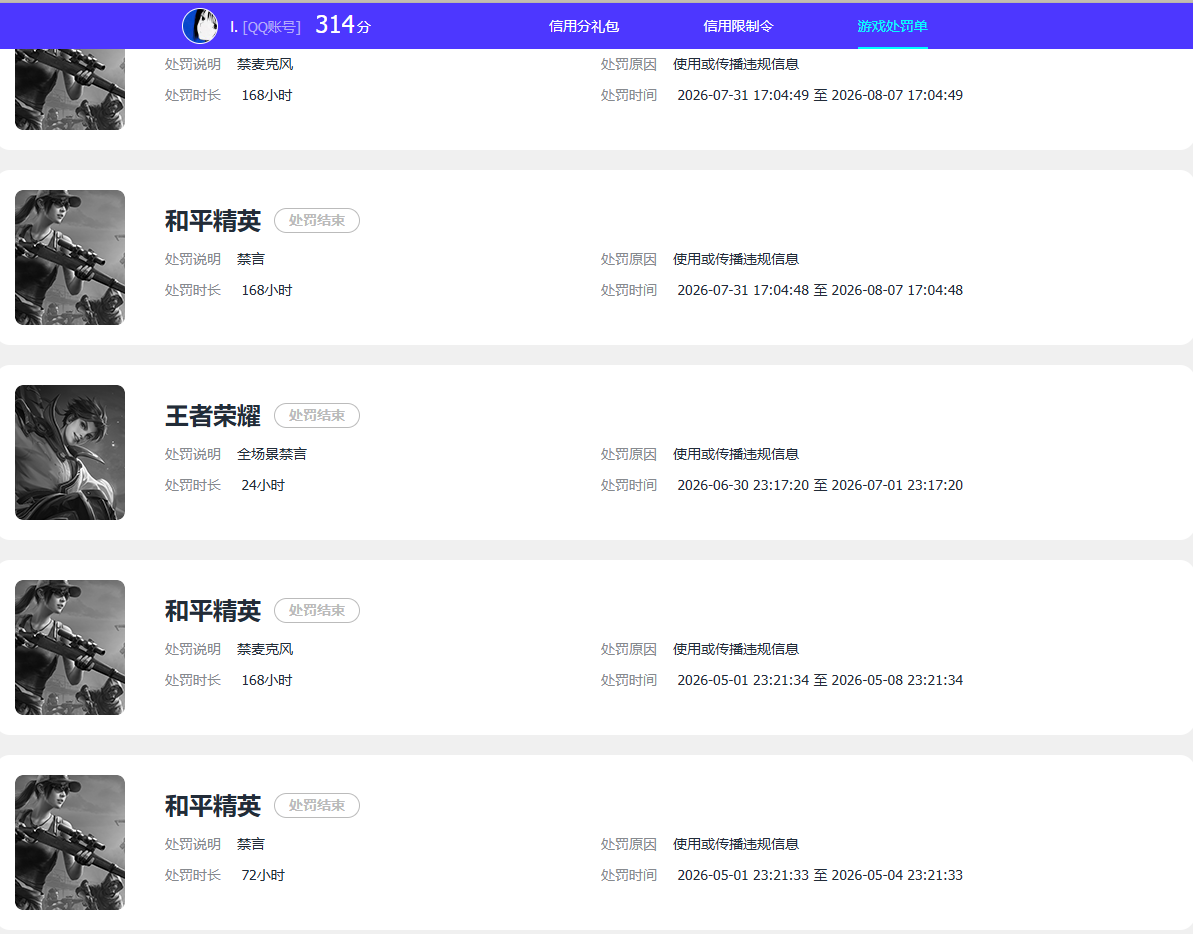The width and height of the screenshot is (1193, 934).
Task: Click 禁麦克风 in the 2026-05-01 record
Action: [x=265, y=650]
